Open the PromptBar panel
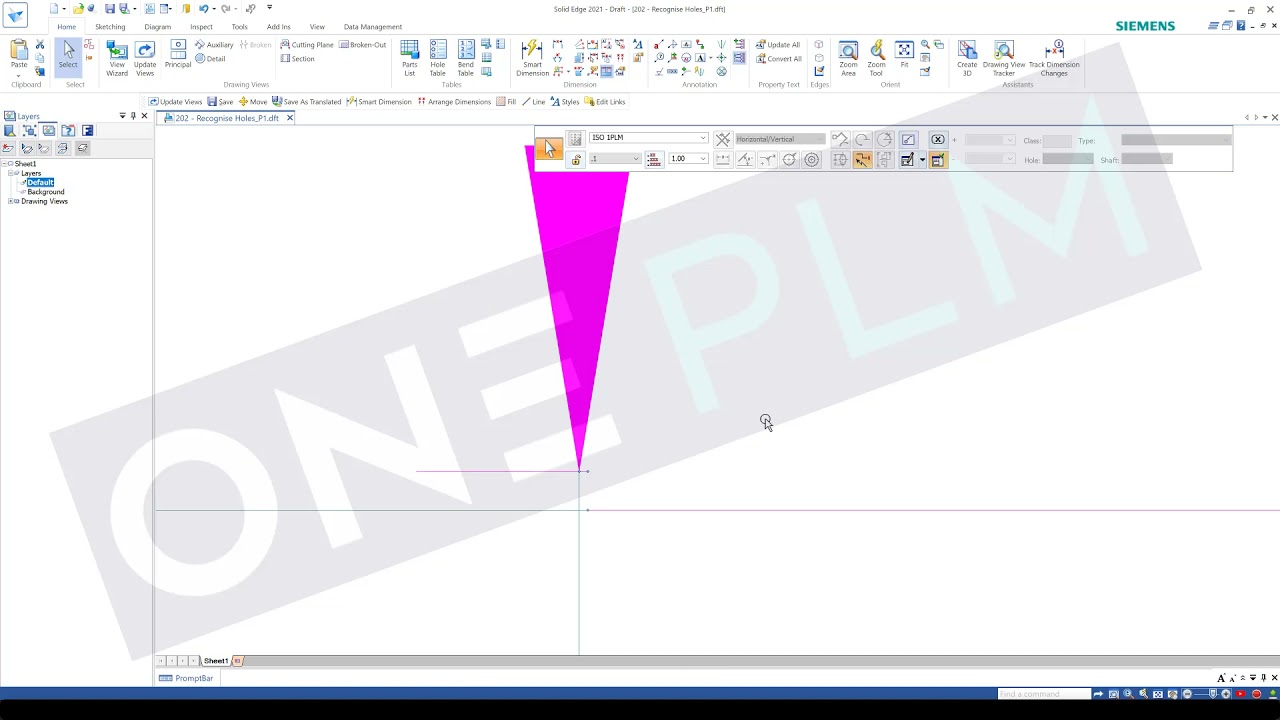 [187, 678]
